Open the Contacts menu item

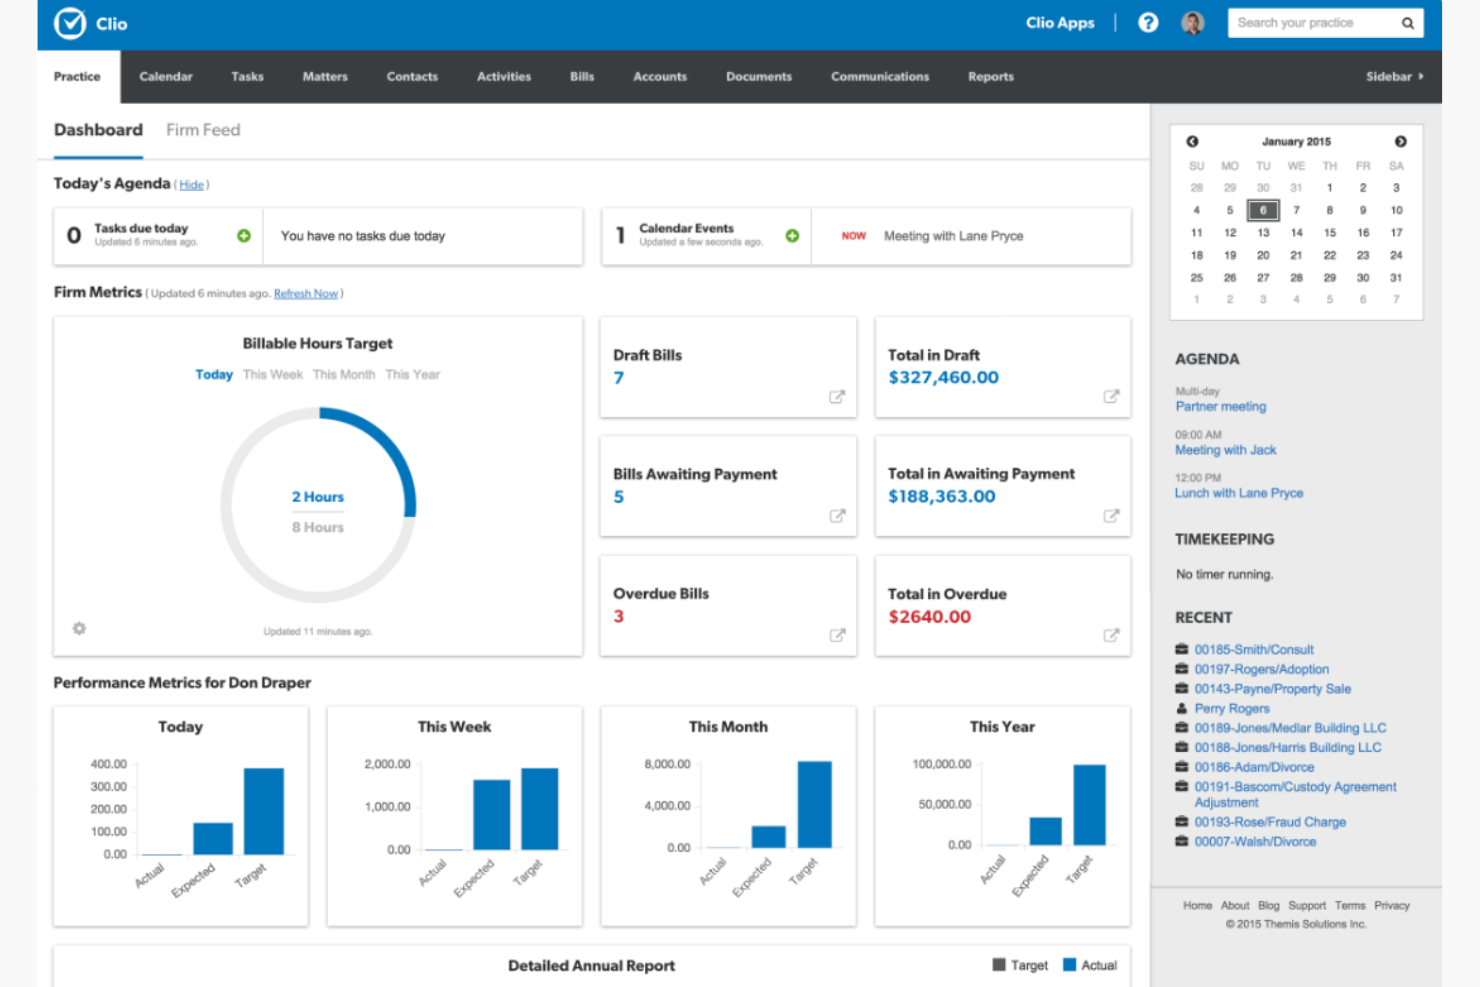[x=412, y=76]
